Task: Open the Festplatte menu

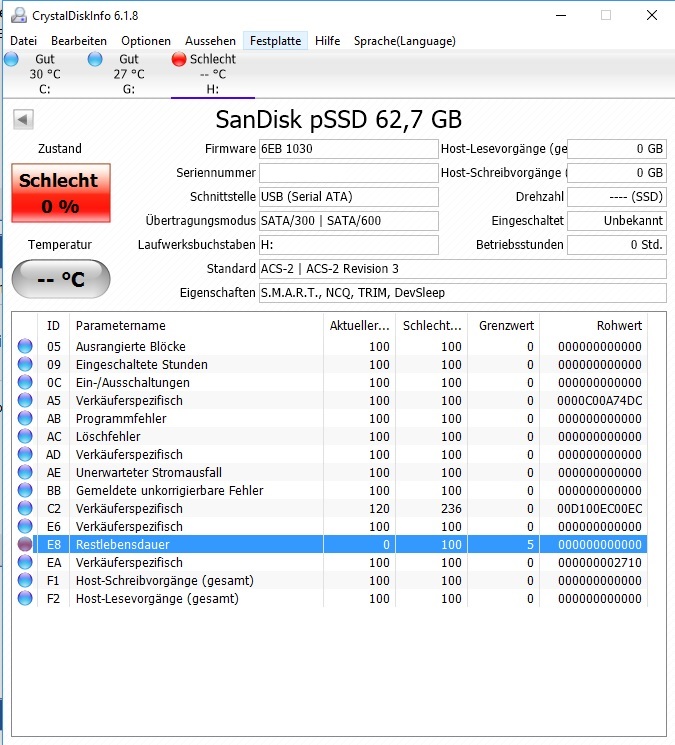Action: coord(276,41)
